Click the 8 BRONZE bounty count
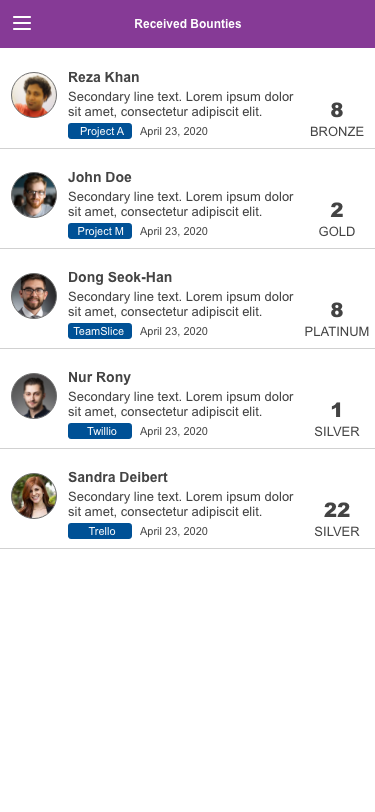Image resolution: width=375 pixels, height=812 pixels. (x=337, y=120)
